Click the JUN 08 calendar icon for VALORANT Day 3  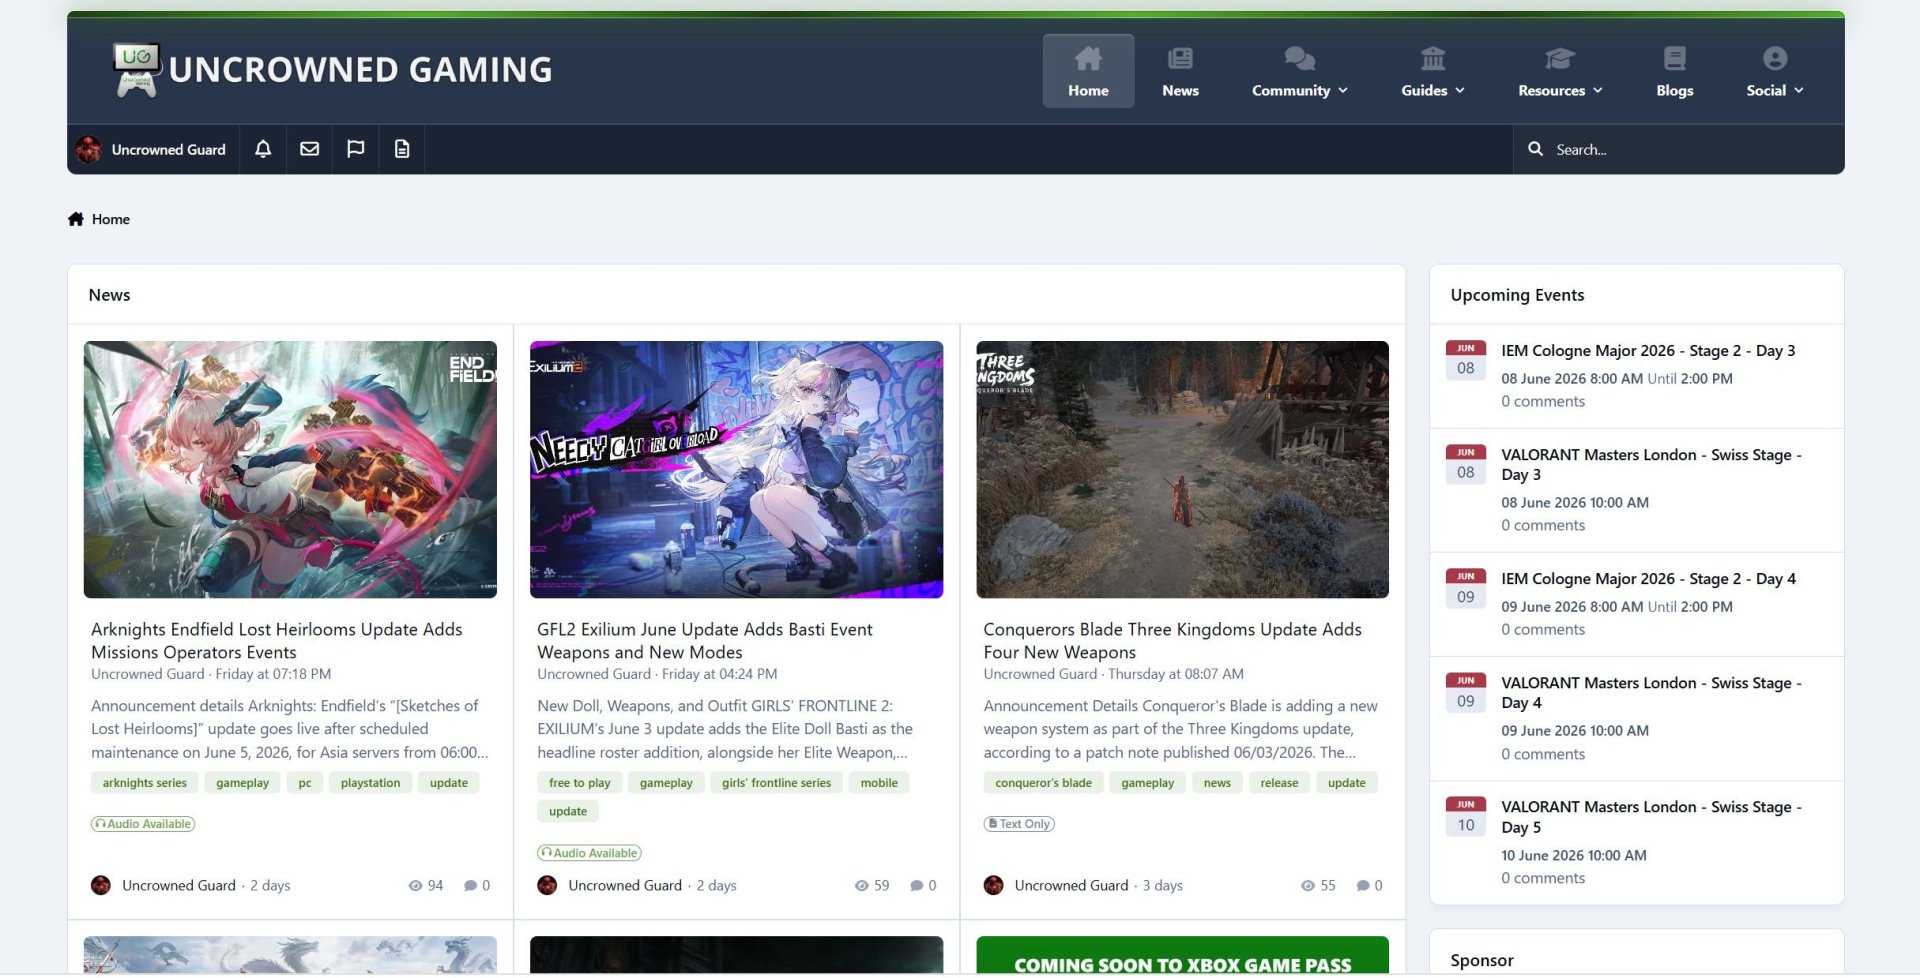[1465, 464]
